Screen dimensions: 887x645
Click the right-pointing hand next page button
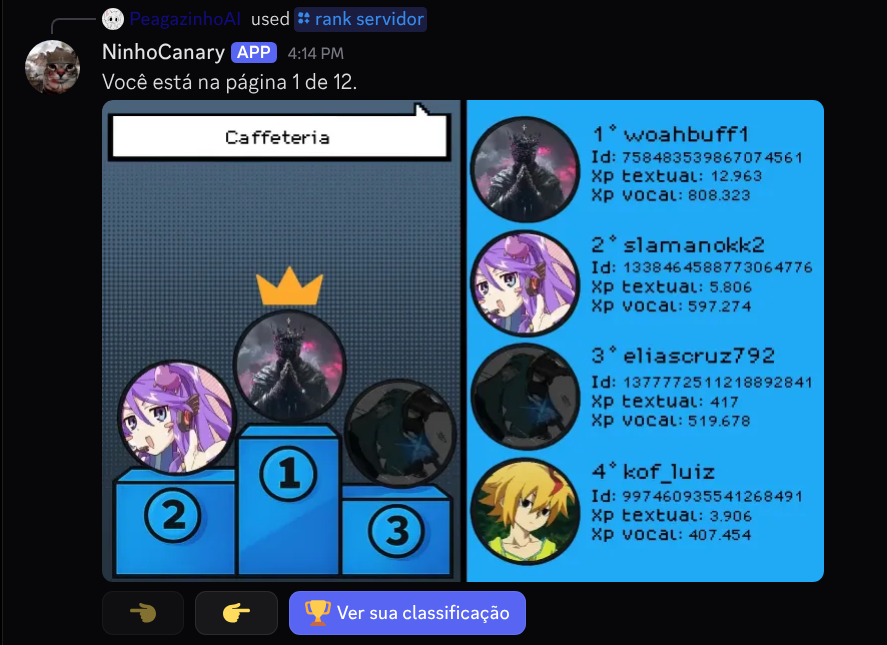pyautogui.click(x=236, y=613)
